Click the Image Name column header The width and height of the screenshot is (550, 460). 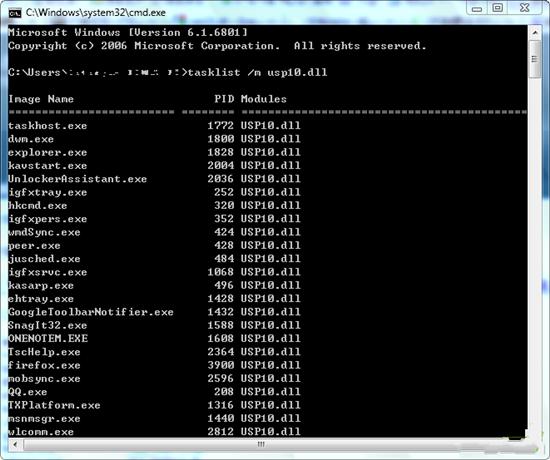click(x=41, y=99)
